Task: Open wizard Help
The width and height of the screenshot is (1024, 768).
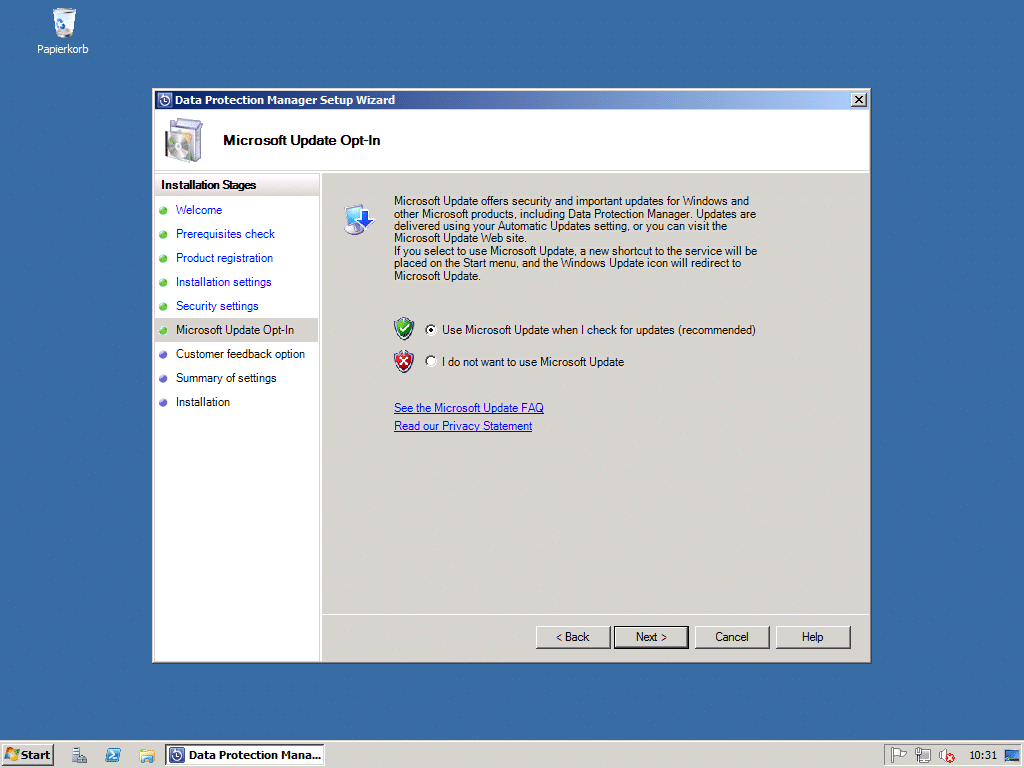Action: pyautogui.click(x=813, y=637)
